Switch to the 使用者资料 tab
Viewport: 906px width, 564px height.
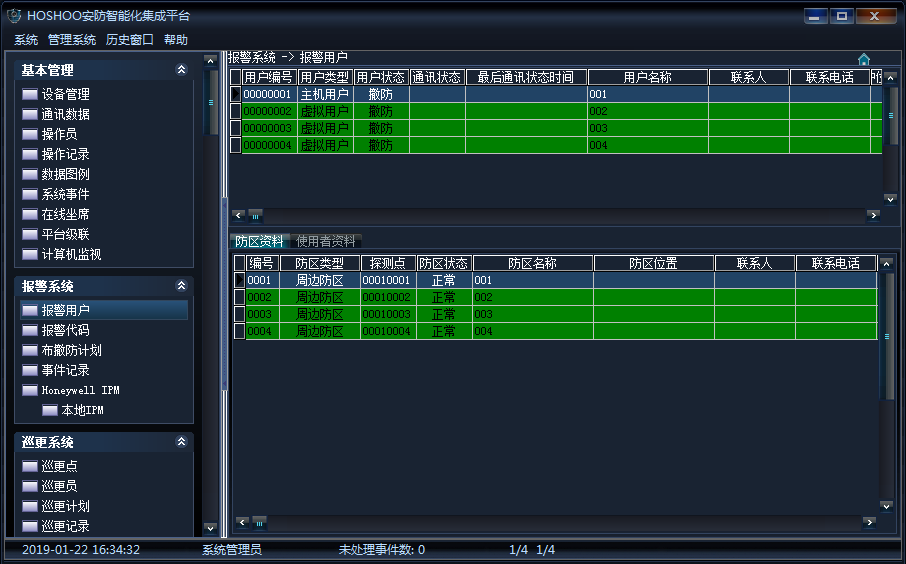(325, 241)
